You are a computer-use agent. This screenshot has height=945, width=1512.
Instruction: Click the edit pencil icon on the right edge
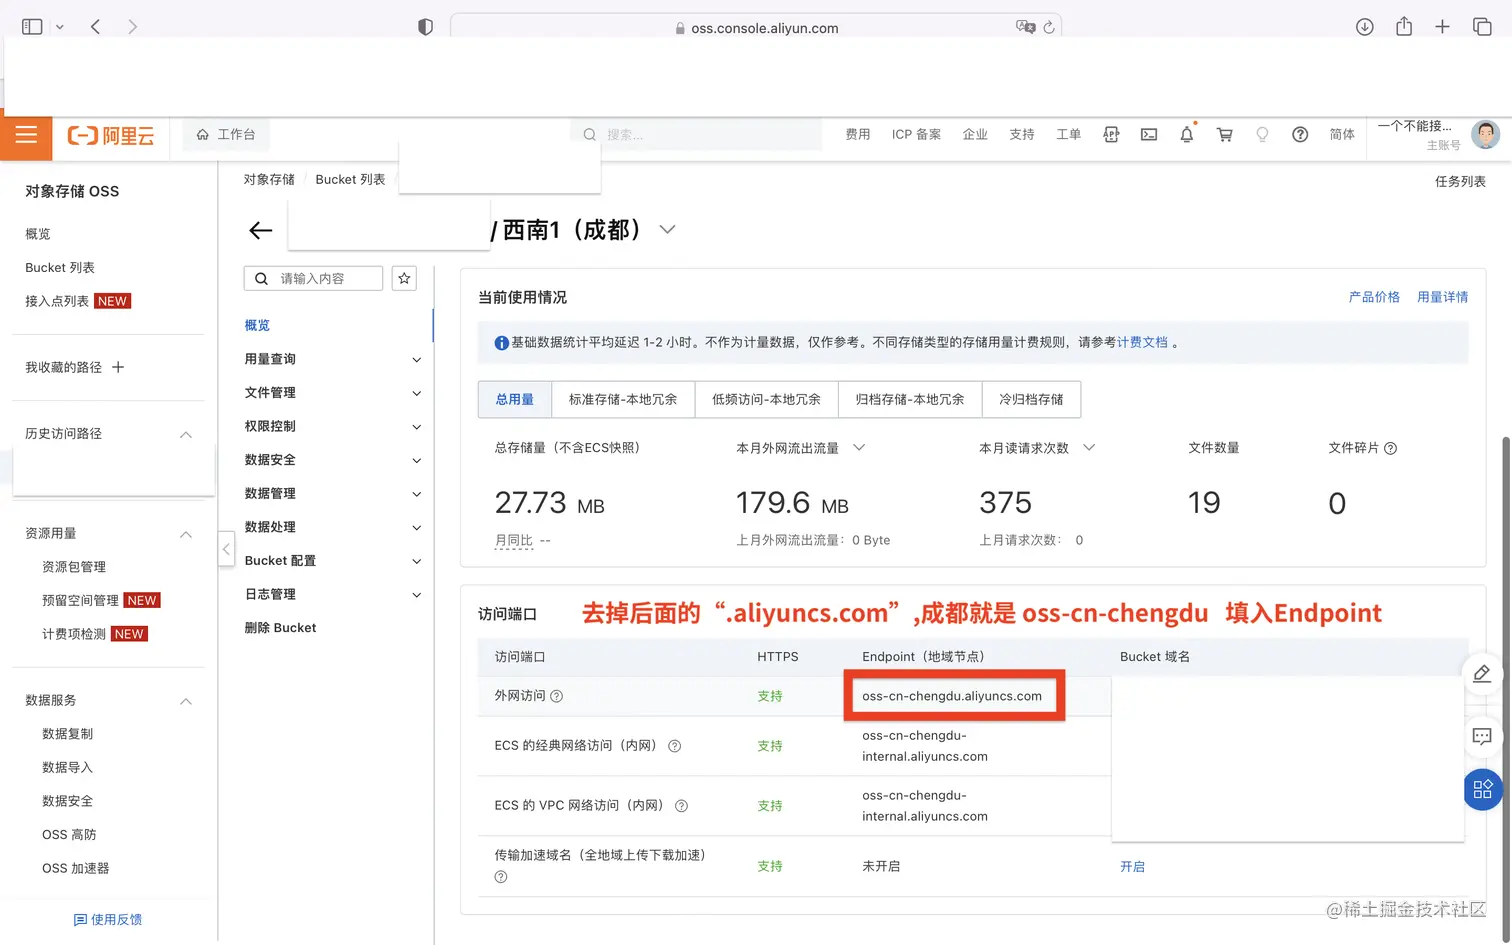click(1483, 675)
